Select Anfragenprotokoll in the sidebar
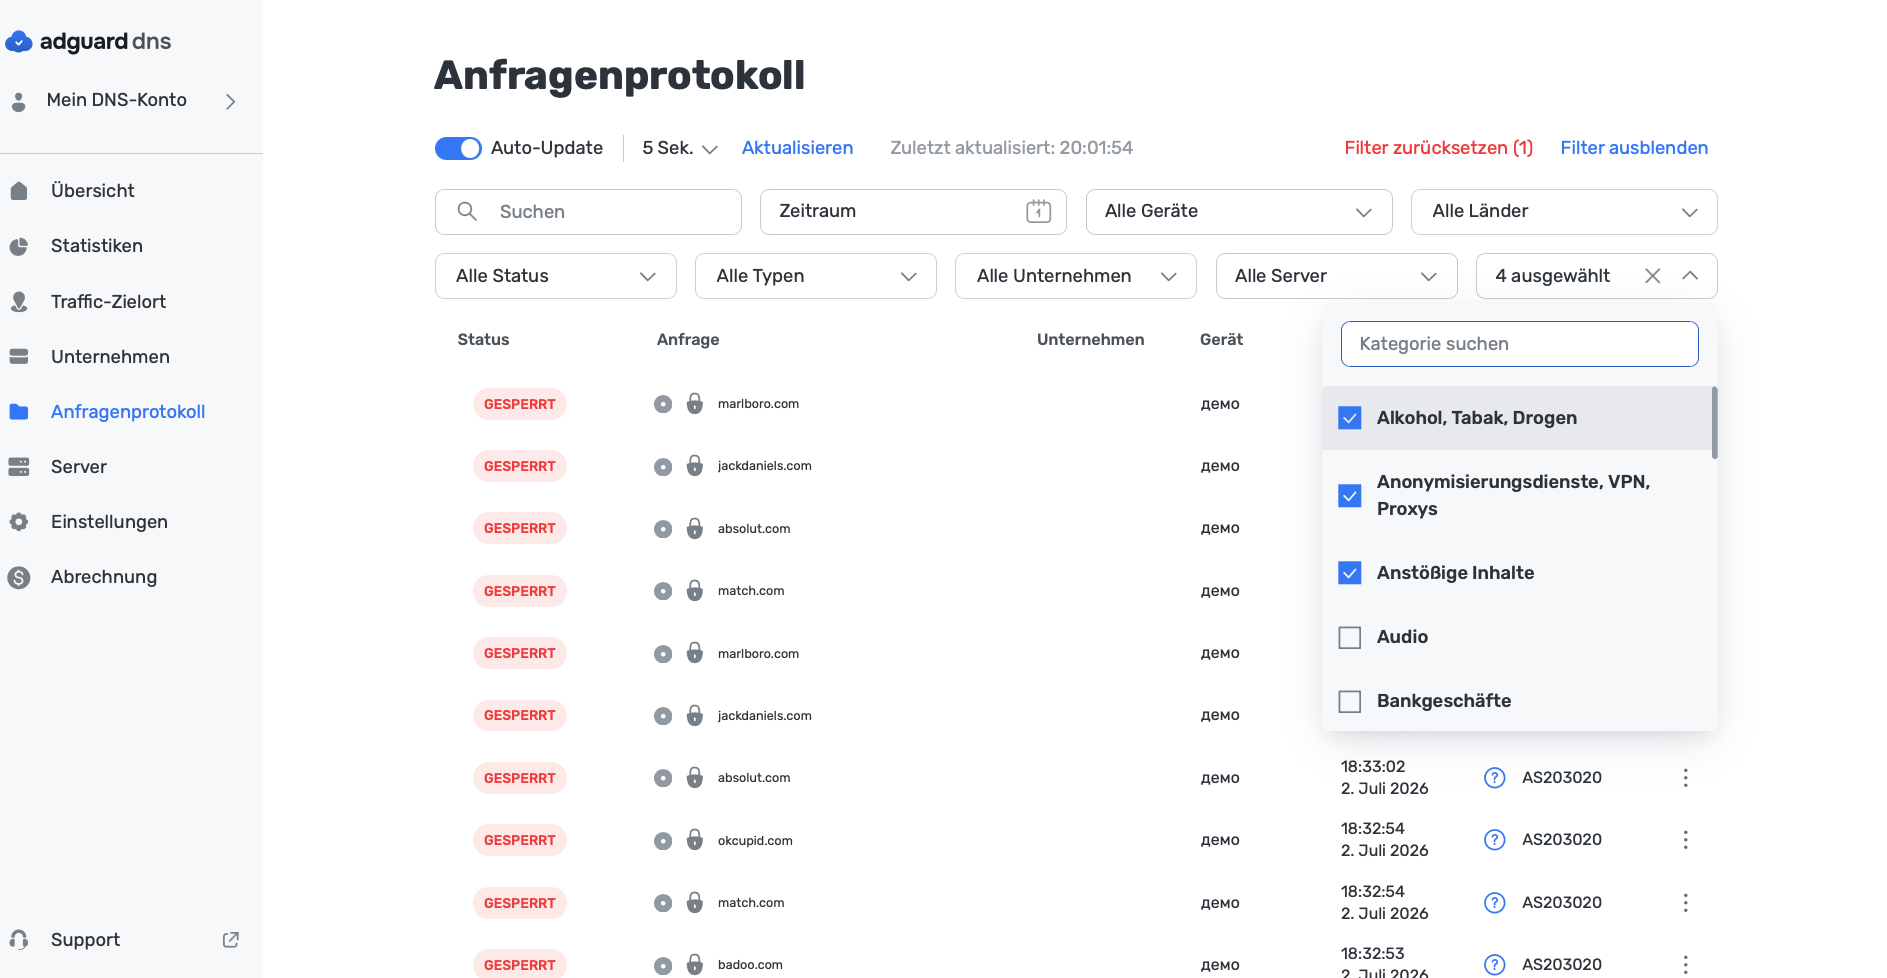 click(x=128, y=411)
